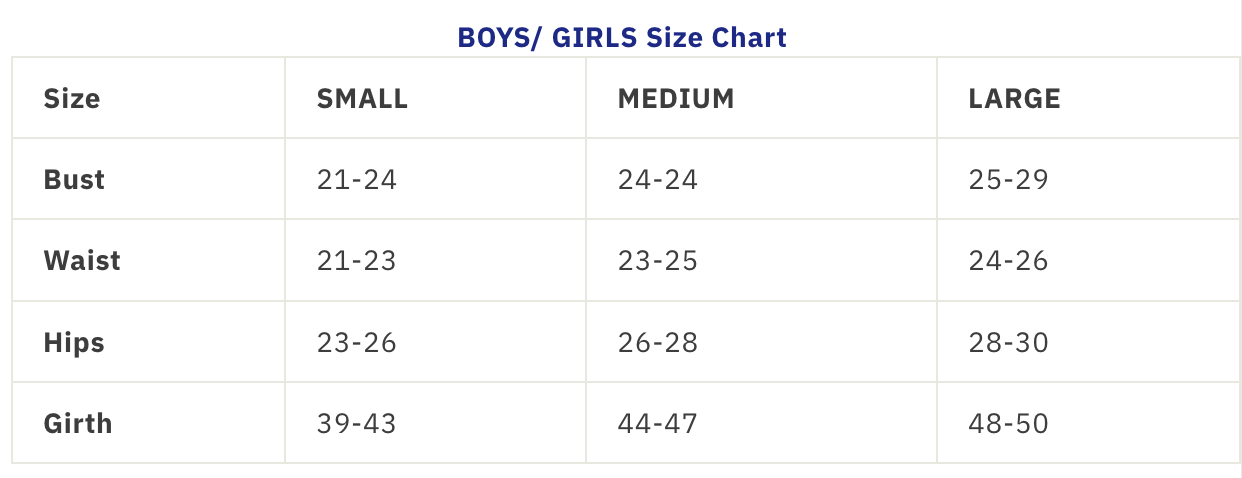
Task: Click the medium bust value 24-24
Action: pyautogui.click(x=658, y=180)
